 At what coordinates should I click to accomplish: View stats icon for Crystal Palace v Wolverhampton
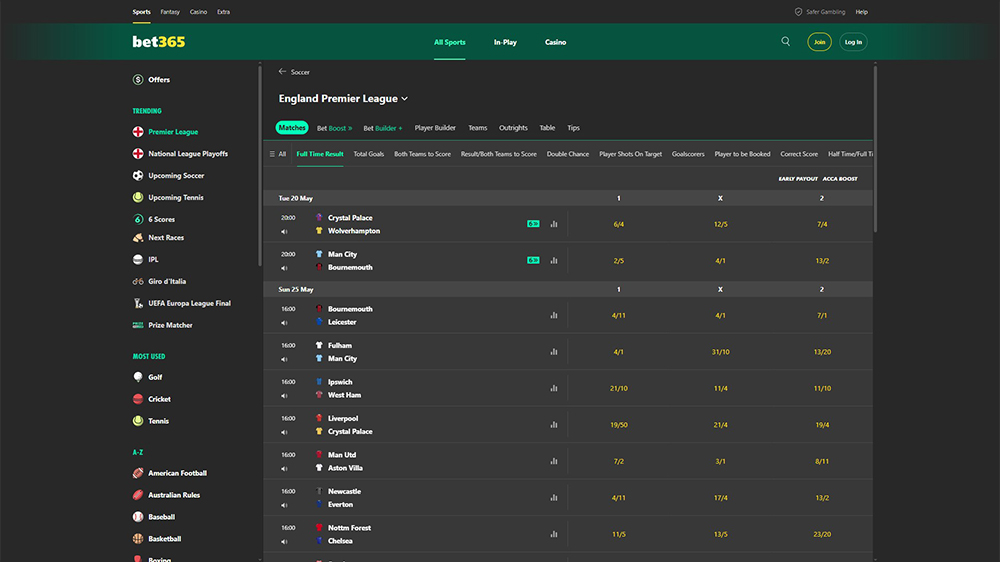(554, 224)
